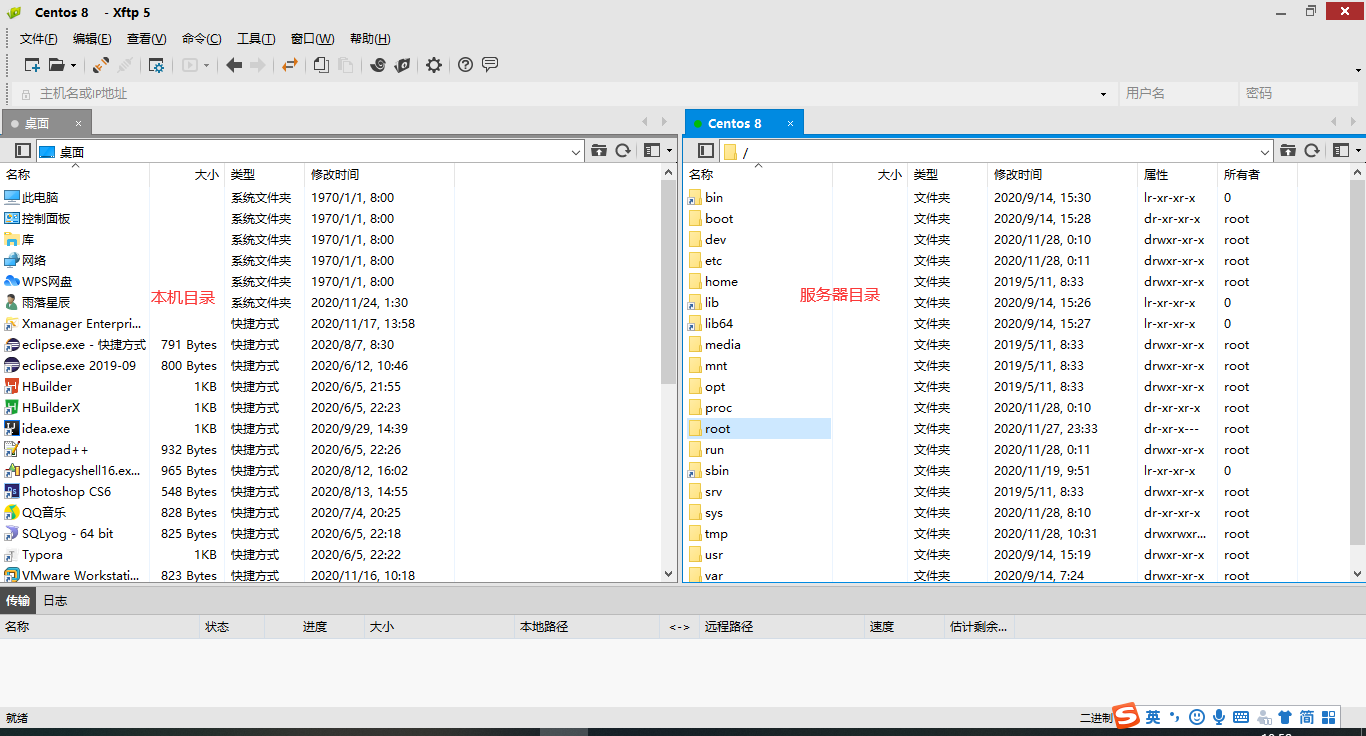This screenshot has height=736, width=1366.
Task: Expand the host address history dropdown
Action: 1104,94
